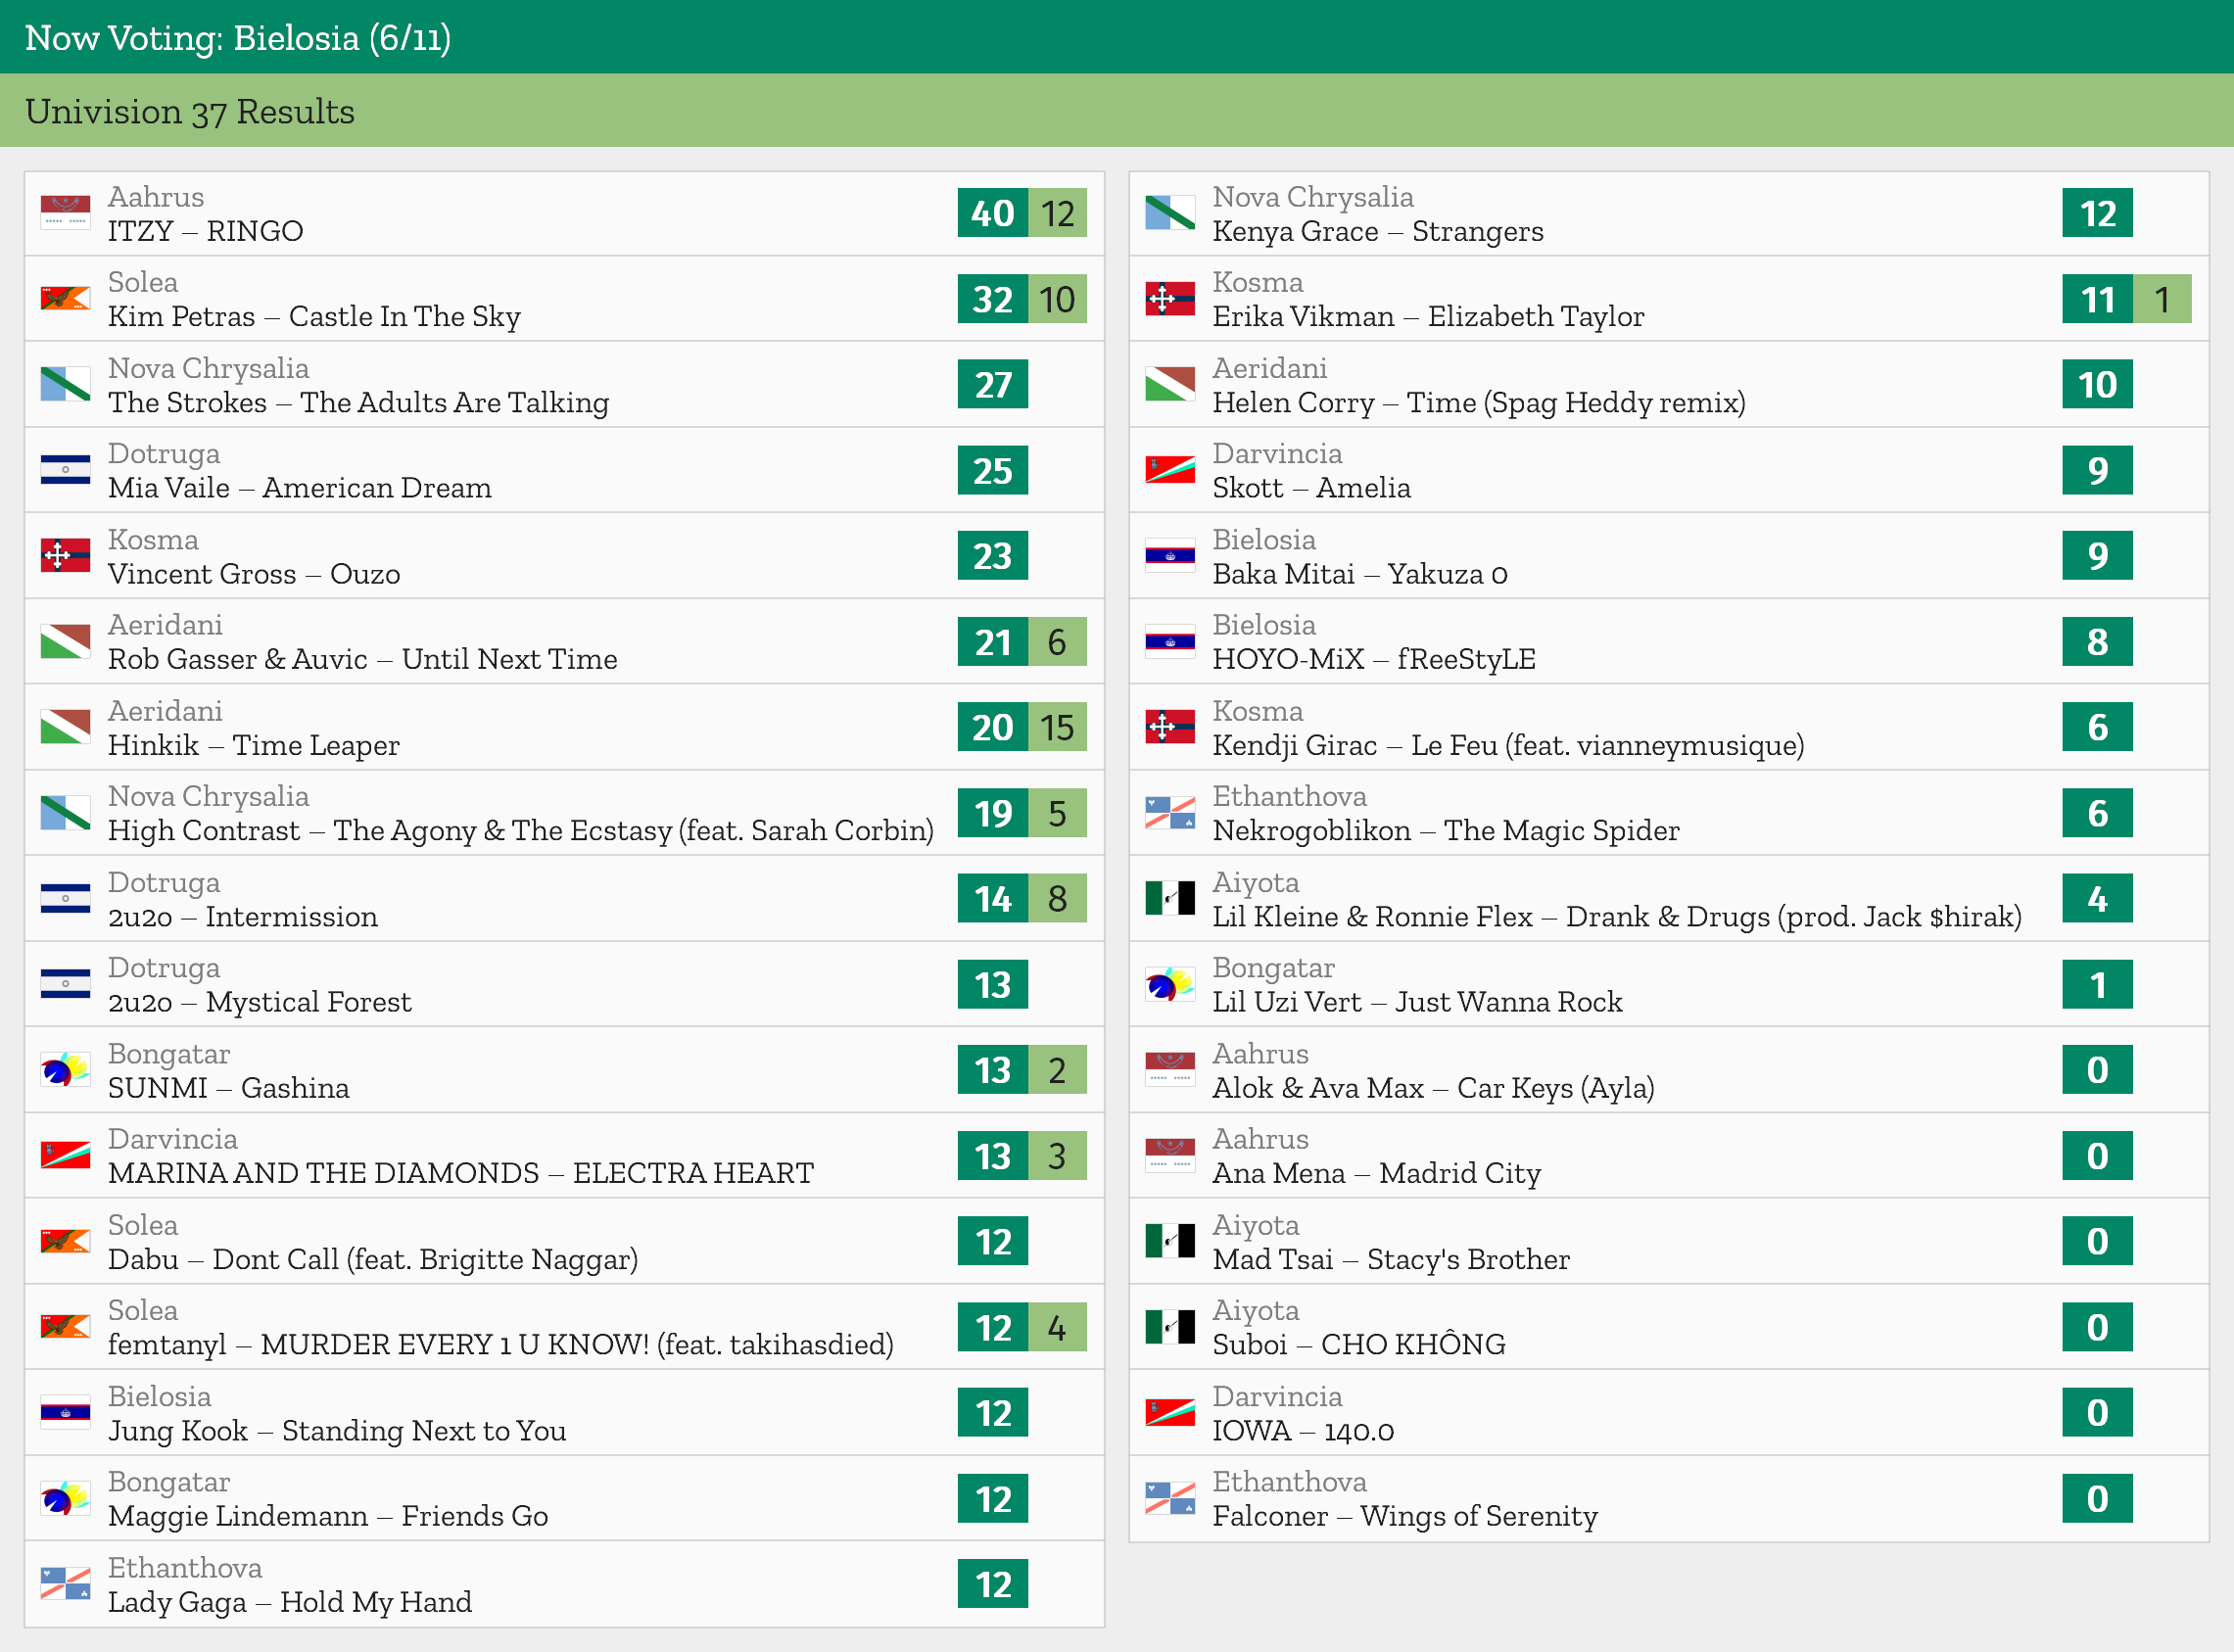Click the score 11 for Elizabeth Taylor
Screen dimensions: 2234x1652
point(2097,298)
